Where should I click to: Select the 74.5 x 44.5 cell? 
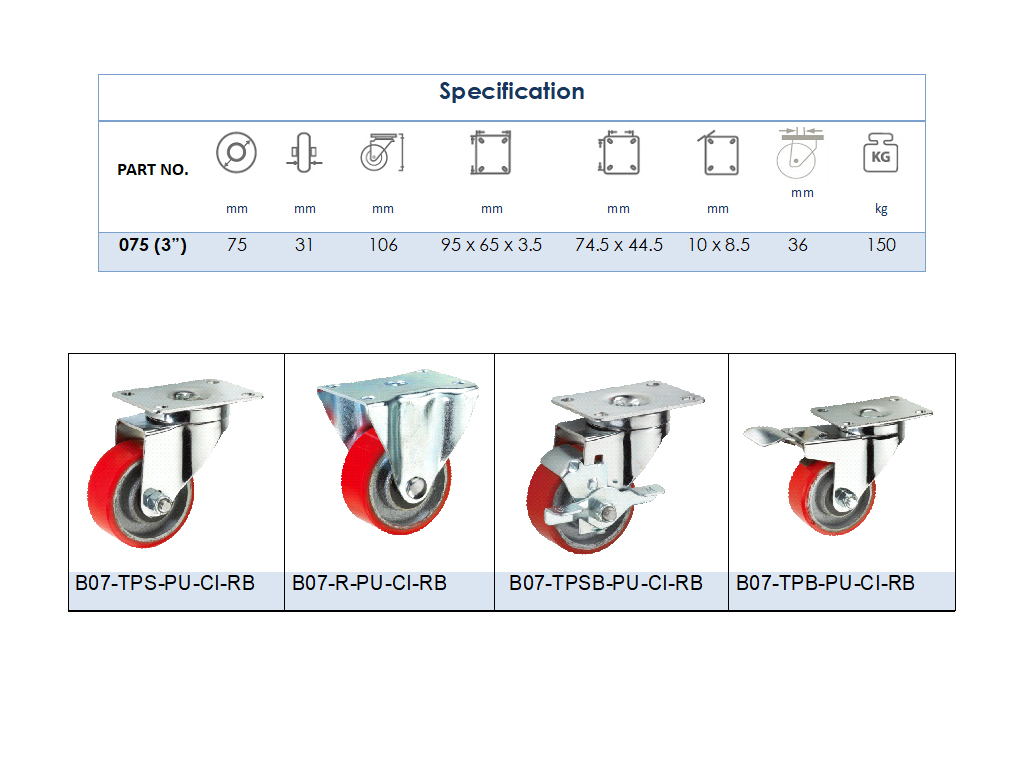pos(619,245)
